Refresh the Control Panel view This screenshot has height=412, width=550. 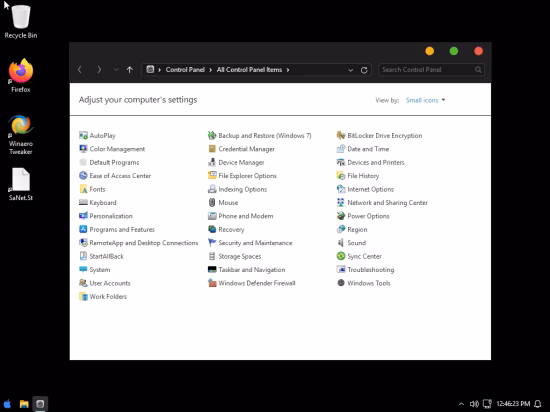364,70
